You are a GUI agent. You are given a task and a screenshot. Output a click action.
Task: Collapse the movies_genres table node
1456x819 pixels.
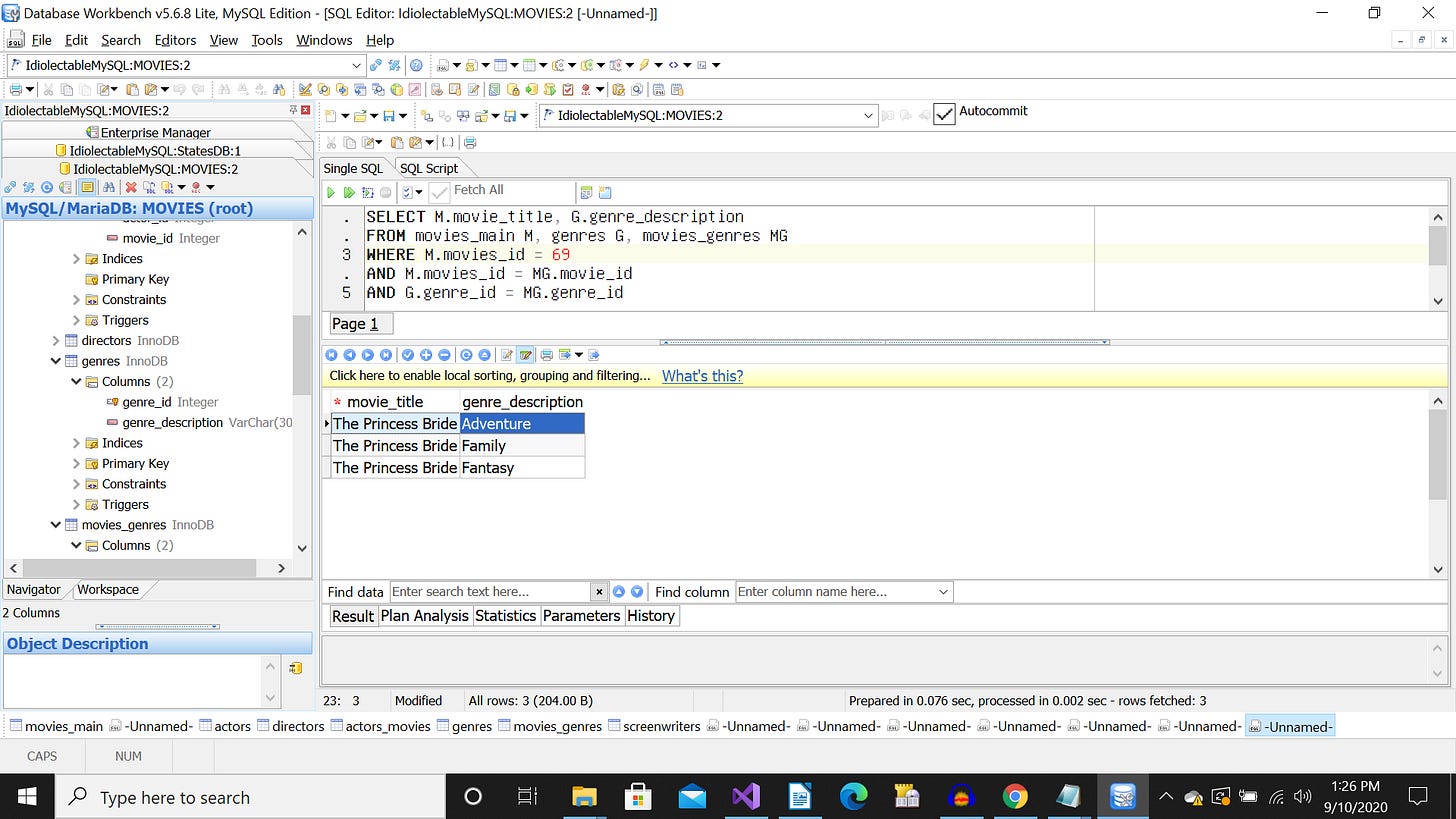click(56, 525)
